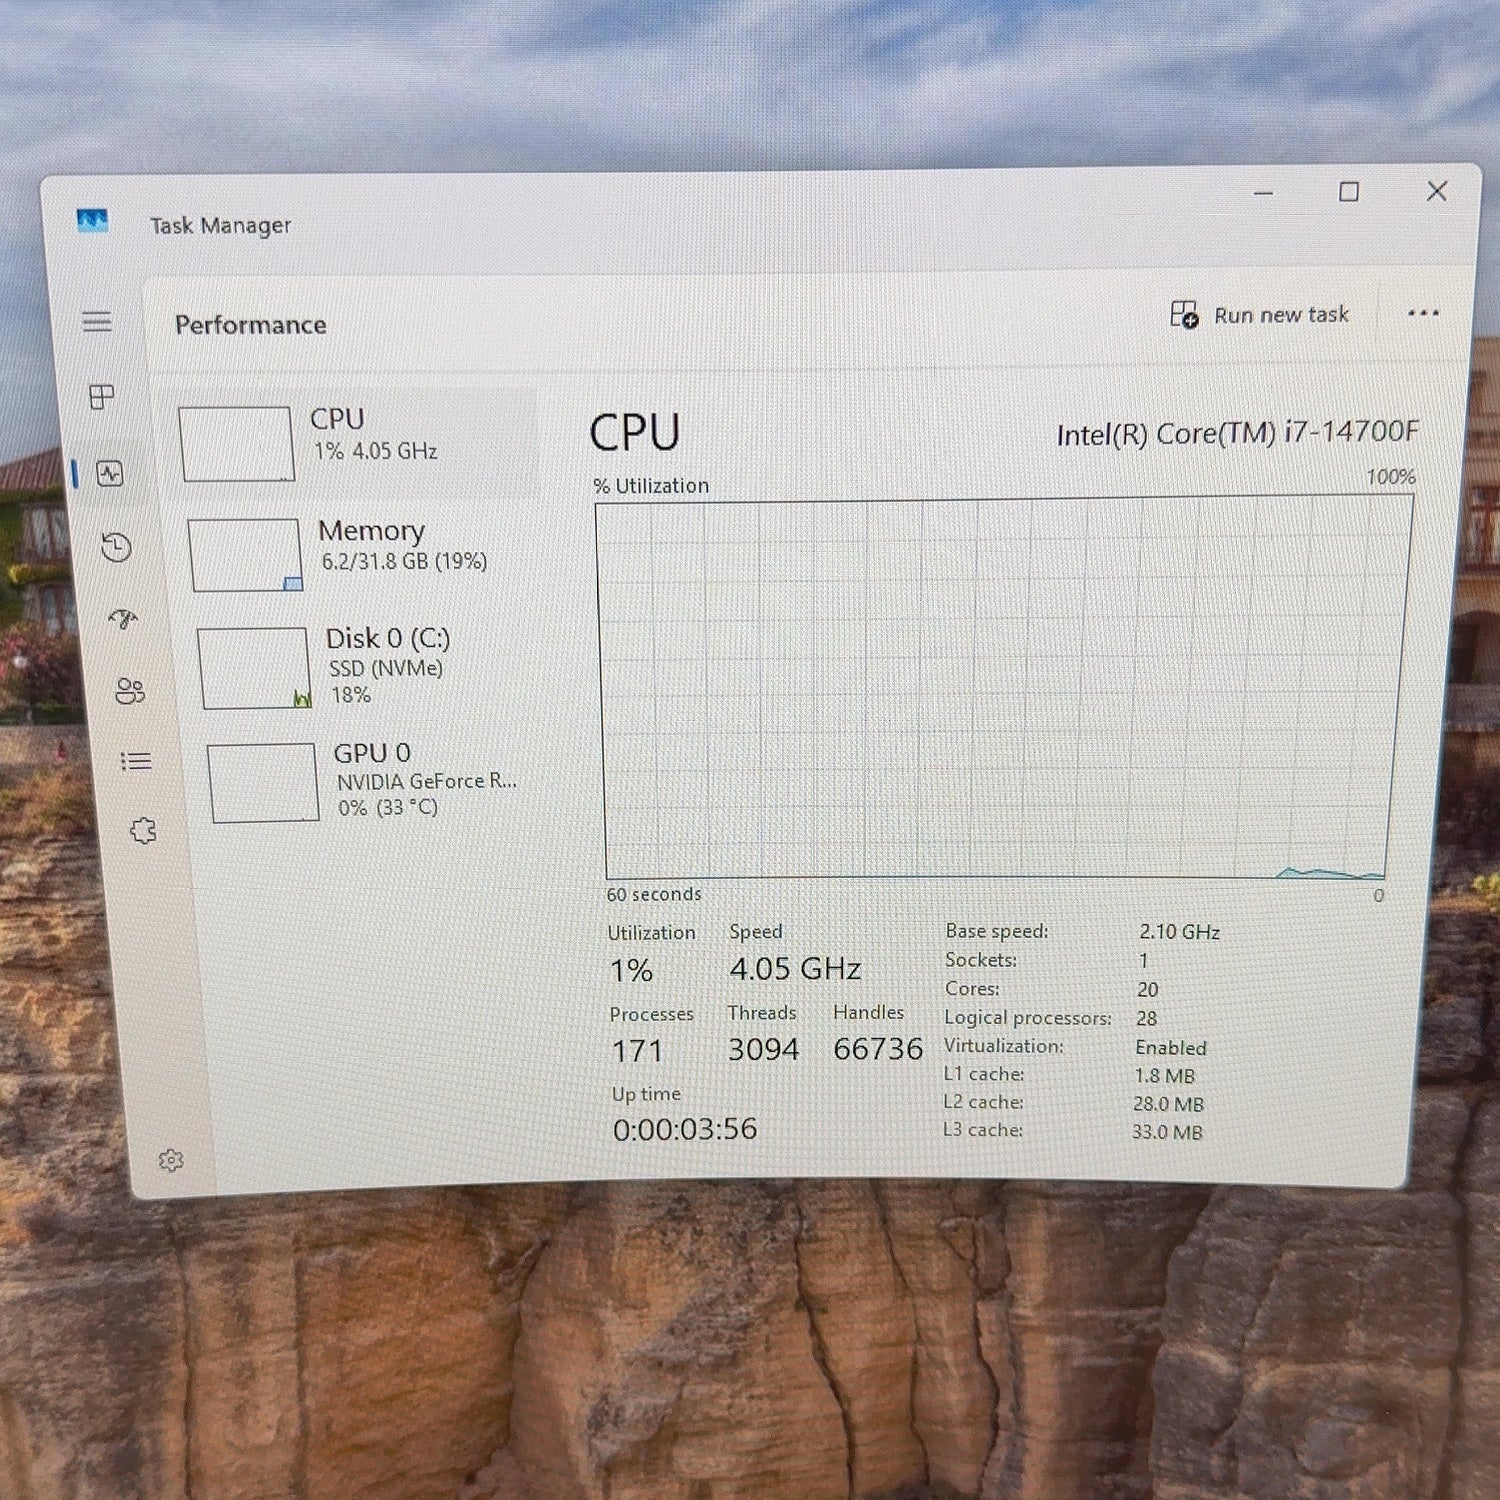Select the Memory performance item
The width and height of the screenshot is (1500, 1500).
[364, 554]
